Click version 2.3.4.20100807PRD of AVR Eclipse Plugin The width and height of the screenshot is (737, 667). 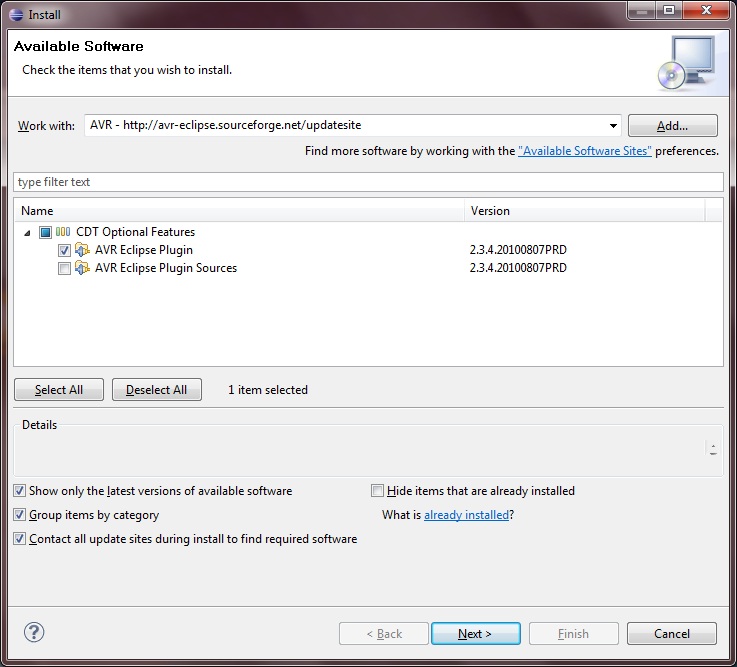(518, 250)
